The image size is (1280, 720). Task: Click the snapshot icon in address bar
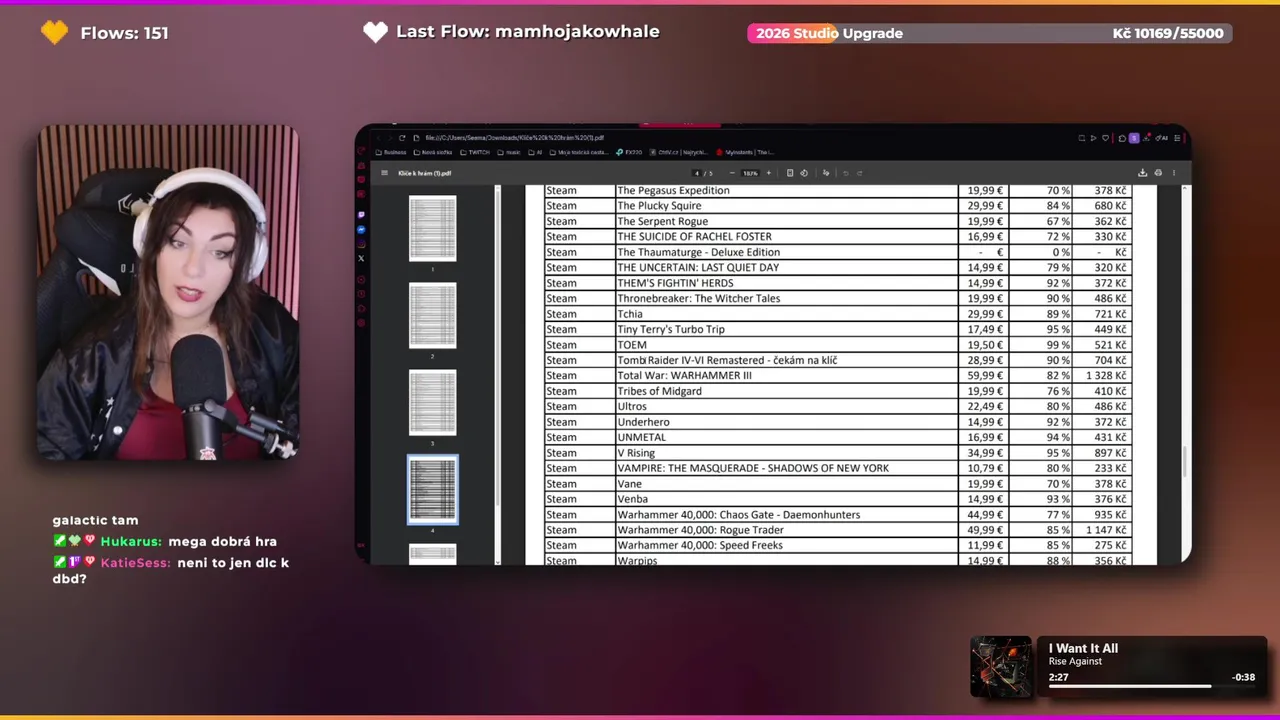point(1082,138)
